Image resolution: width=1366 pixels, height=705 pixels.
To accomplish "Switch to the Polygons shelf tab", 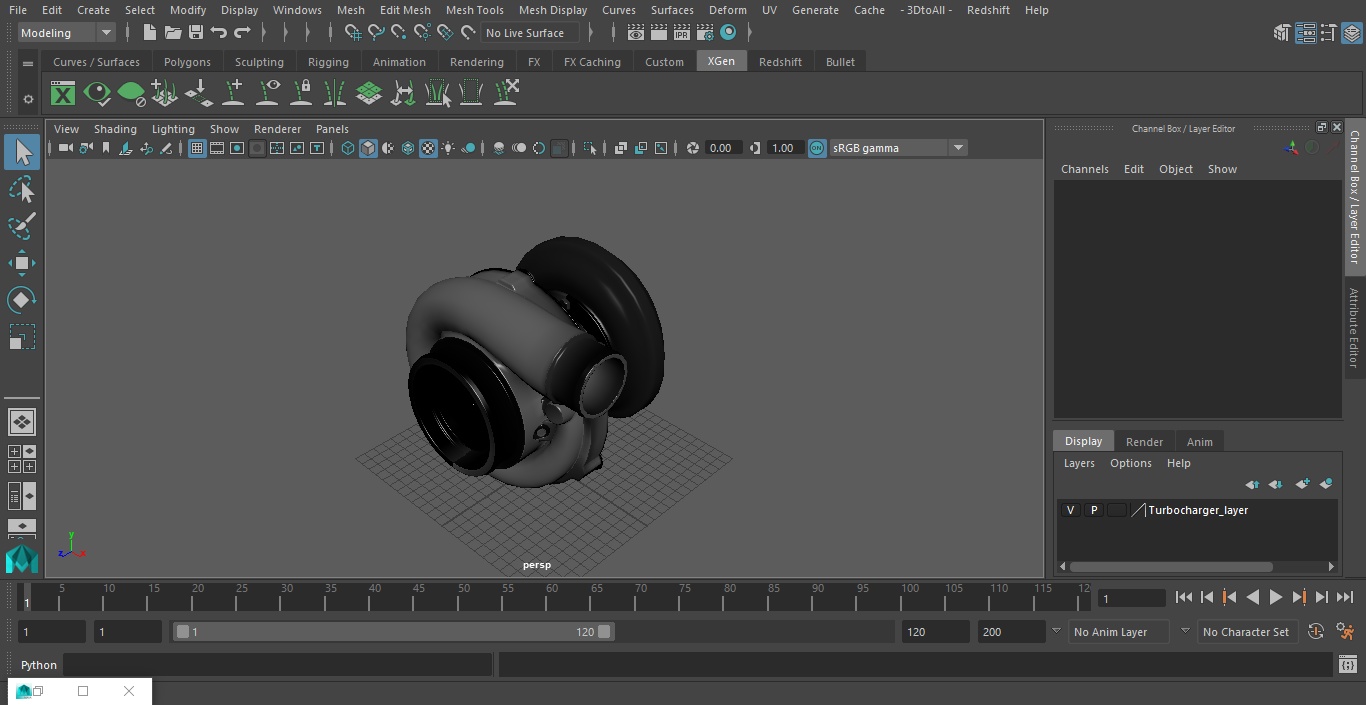I will tap(187, 62).
